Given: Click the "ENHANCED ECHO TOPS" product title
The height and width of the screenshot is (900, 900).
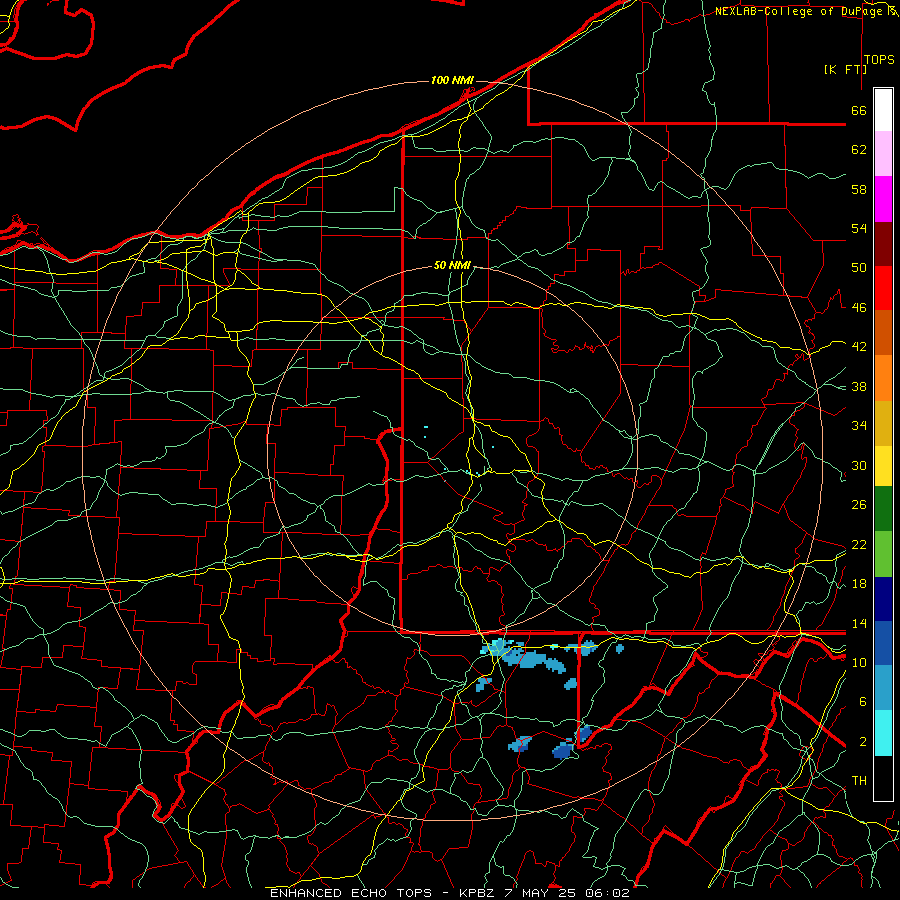Looking at the screenshot, I should (350, 893).
